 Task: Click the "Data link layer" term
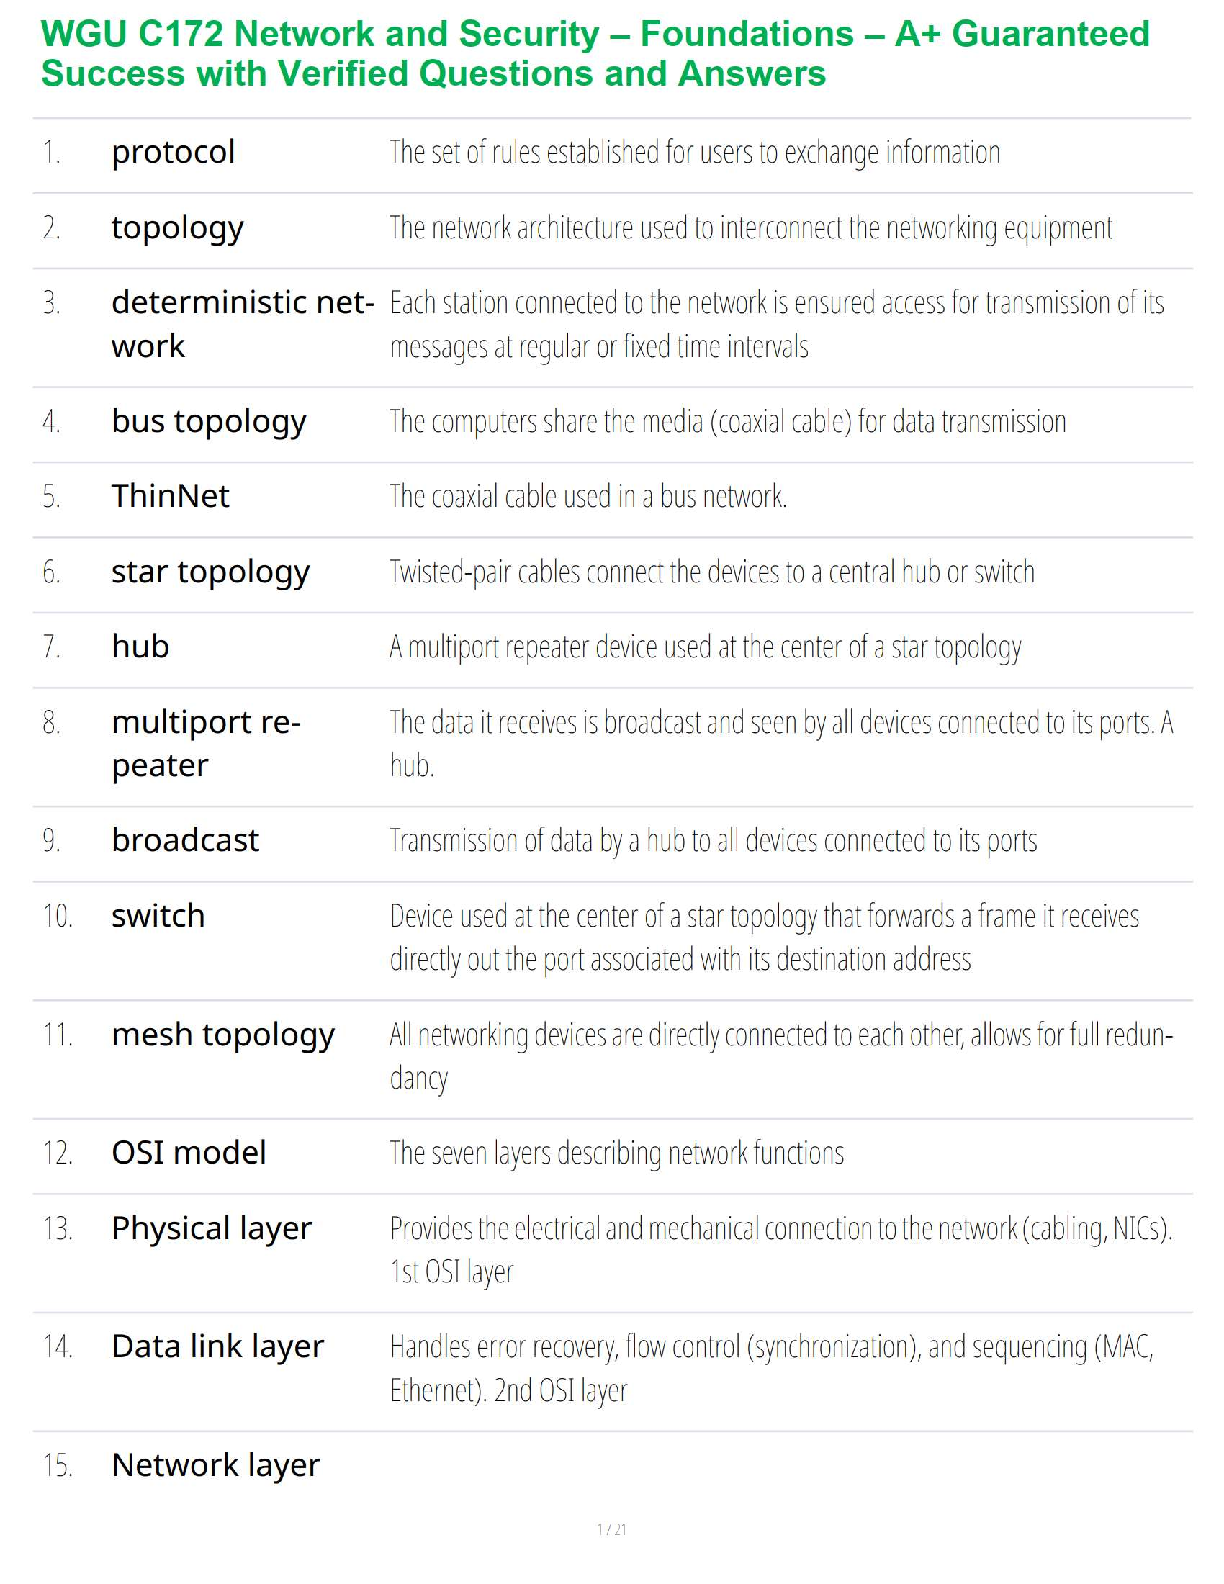217,1347
